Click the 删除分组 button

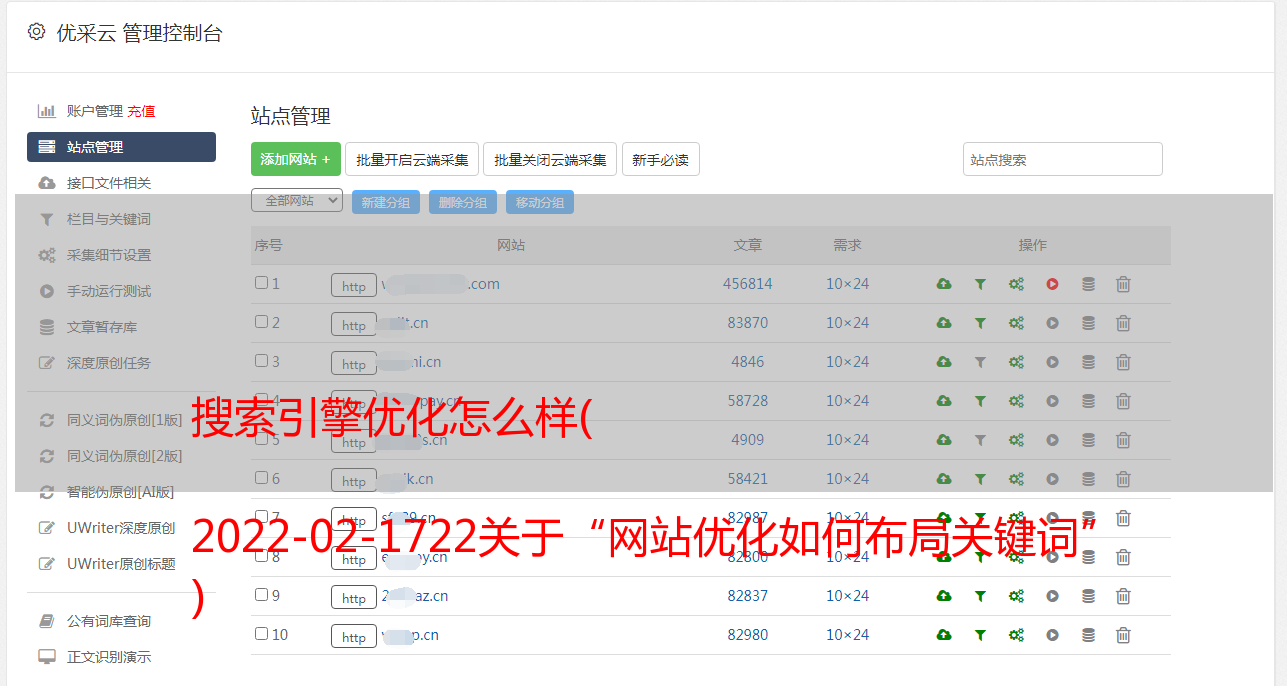(463, 202)
